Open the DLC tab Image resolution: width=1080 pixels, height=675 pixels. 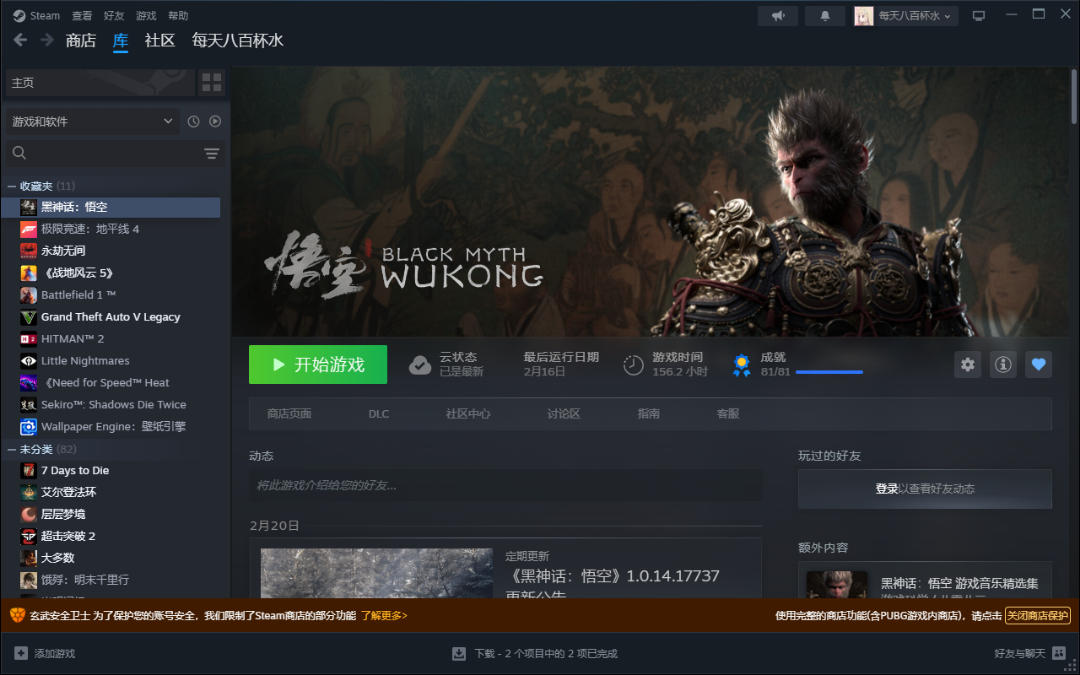click(x=379, y=414)
